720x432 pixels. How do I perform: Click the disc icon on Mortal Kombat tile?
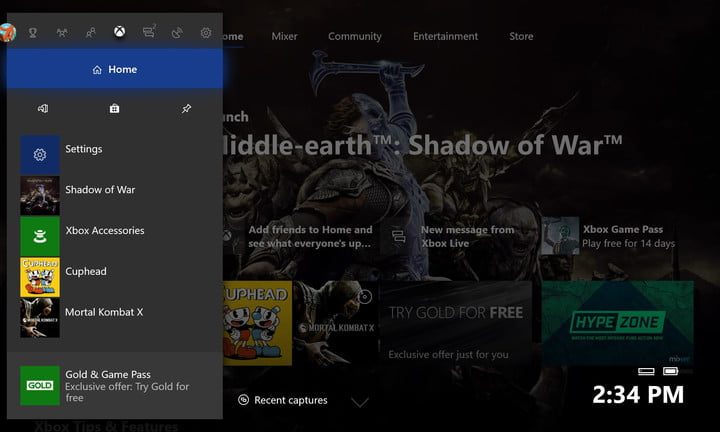click(x=365, y=297)
